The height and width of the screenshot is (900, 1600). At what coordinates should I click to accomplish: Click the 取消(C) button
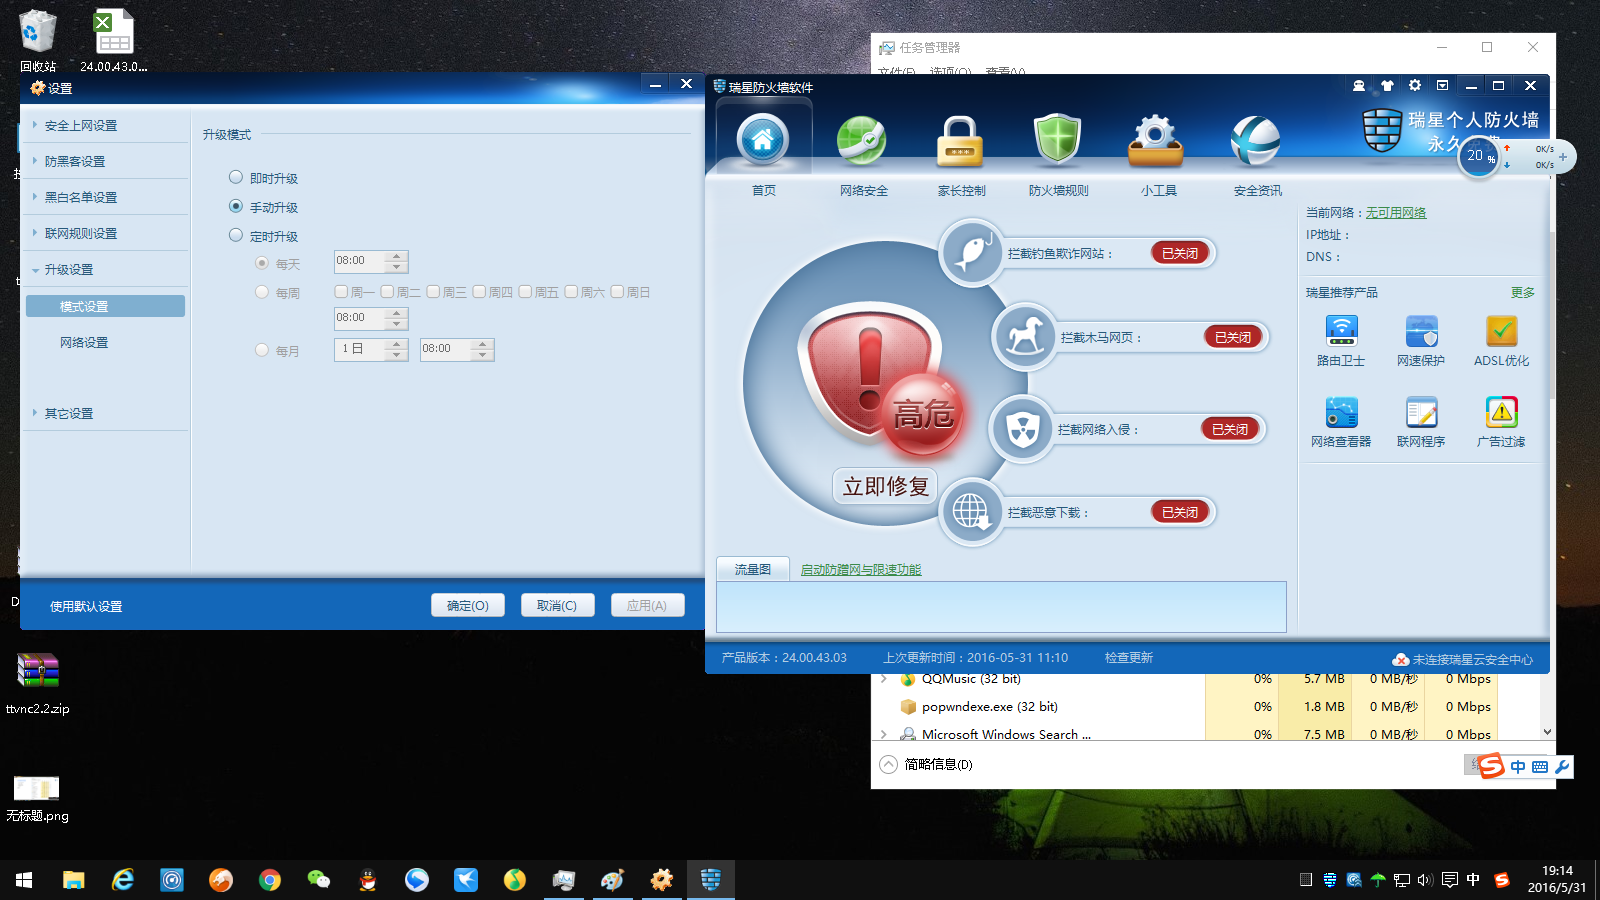[557, 605]
